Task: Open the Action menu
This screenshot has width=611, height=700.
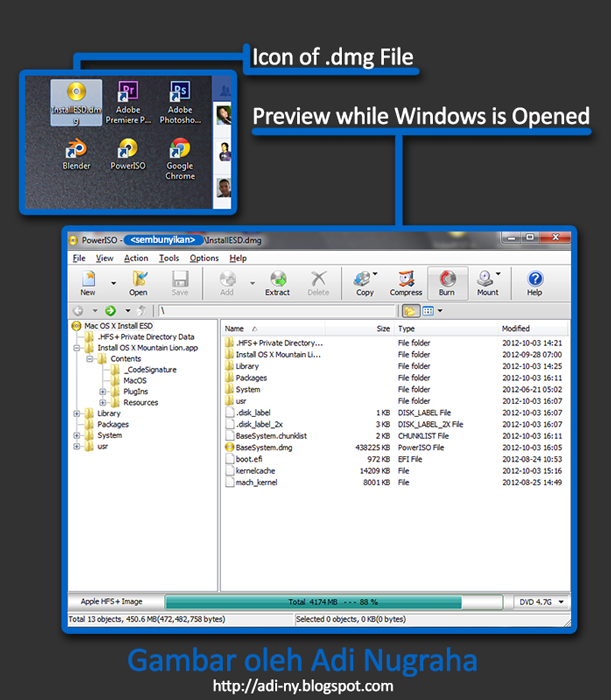Action: pyautogui.click(x=136, y=258)
